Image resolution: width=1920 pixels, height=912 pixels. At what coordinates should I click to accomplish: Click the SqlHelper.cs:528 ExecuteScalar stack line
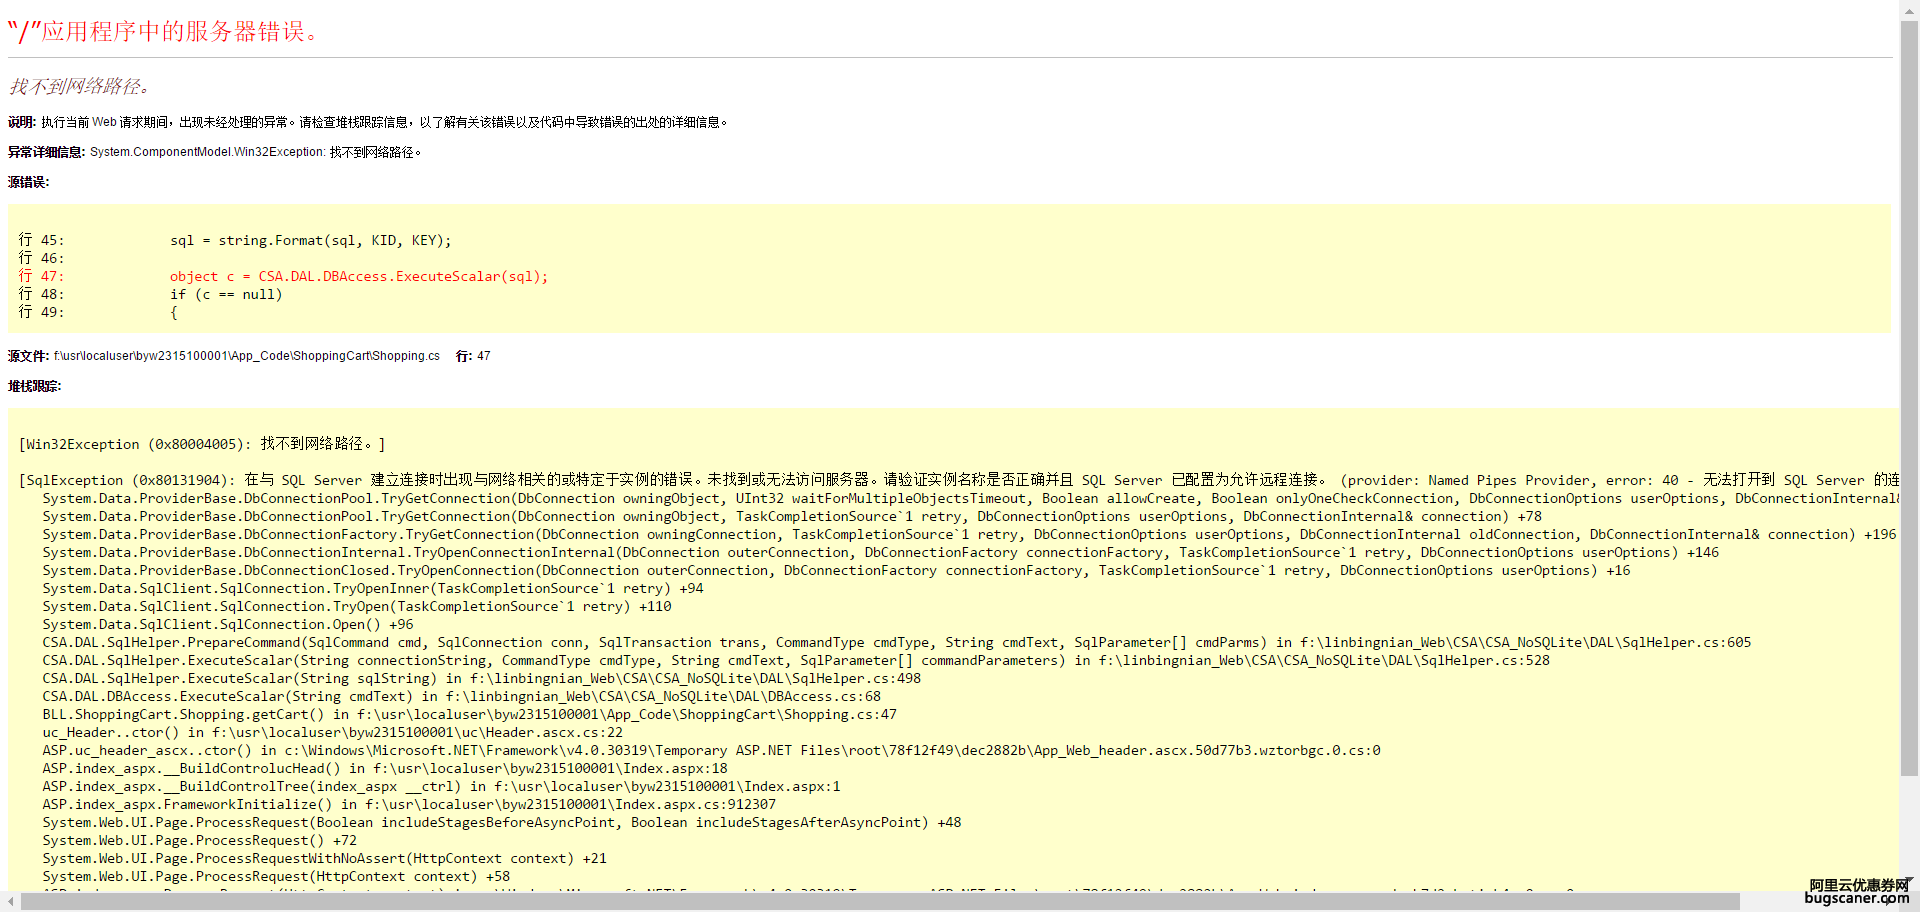point(796,660)
